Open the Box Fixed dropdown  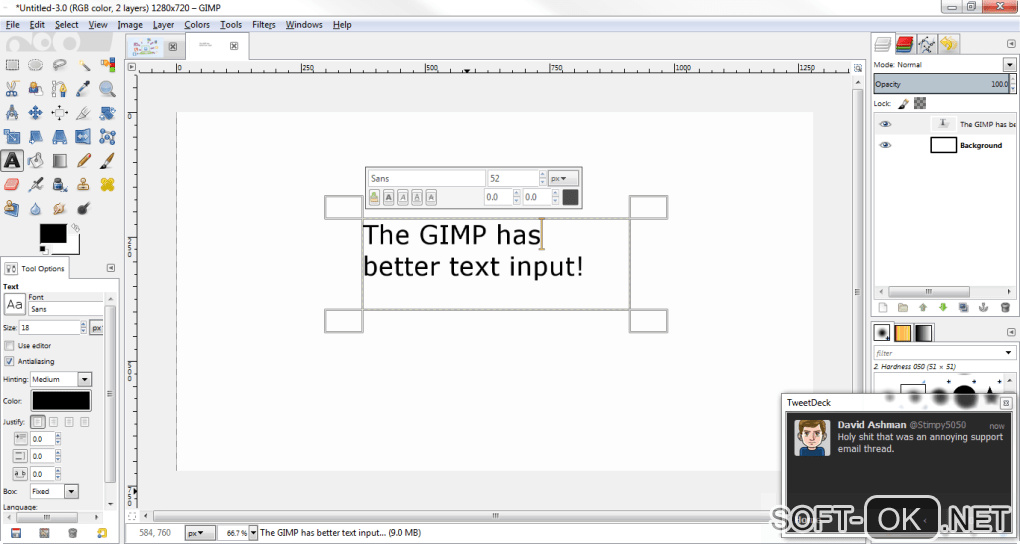click(x=72, y=491)
